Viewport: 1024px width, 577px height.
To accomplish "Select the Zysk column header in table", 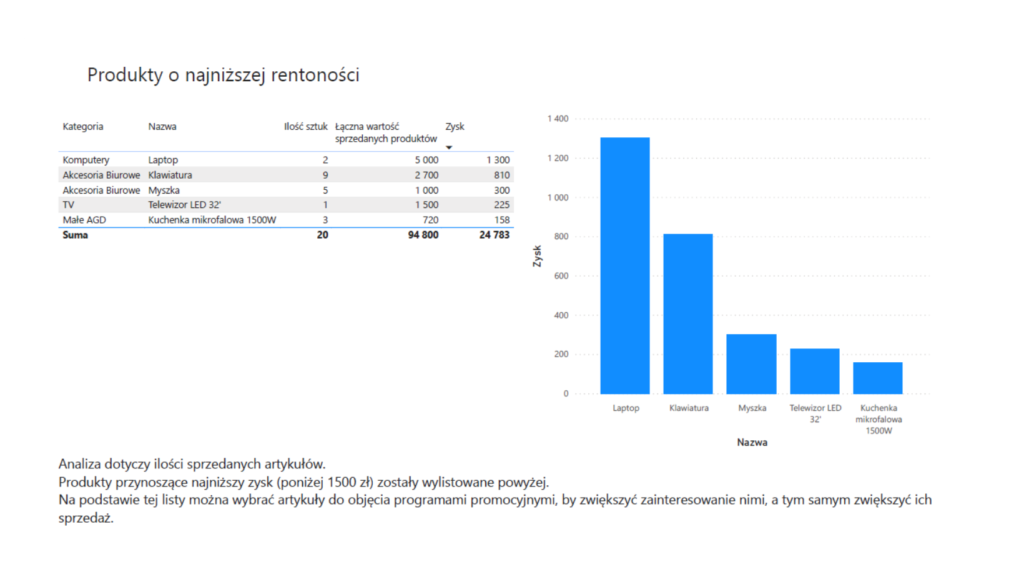I will pos(455,127).
